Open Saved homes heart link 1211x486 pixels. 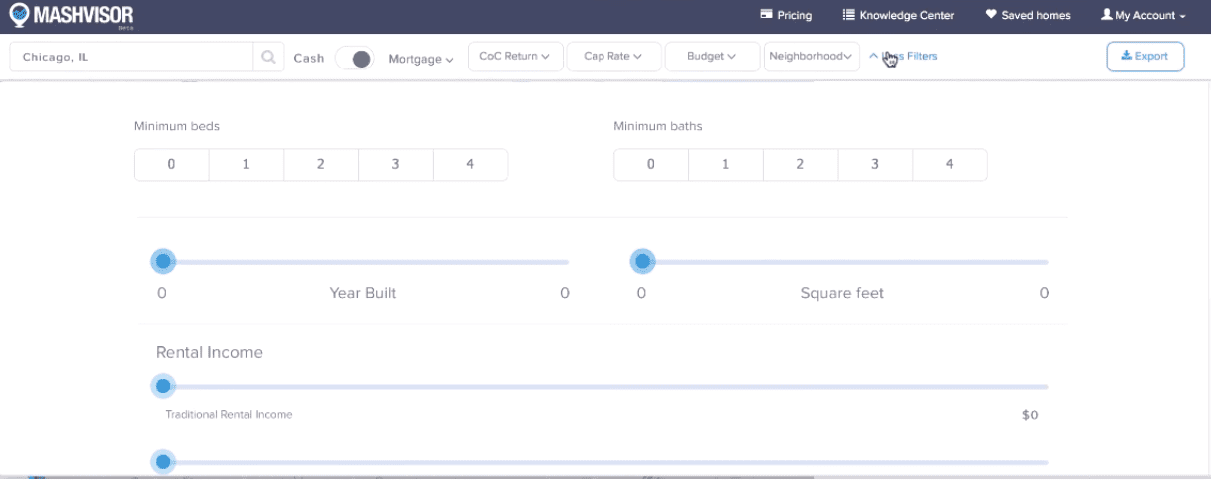[x=1027, y=16]
